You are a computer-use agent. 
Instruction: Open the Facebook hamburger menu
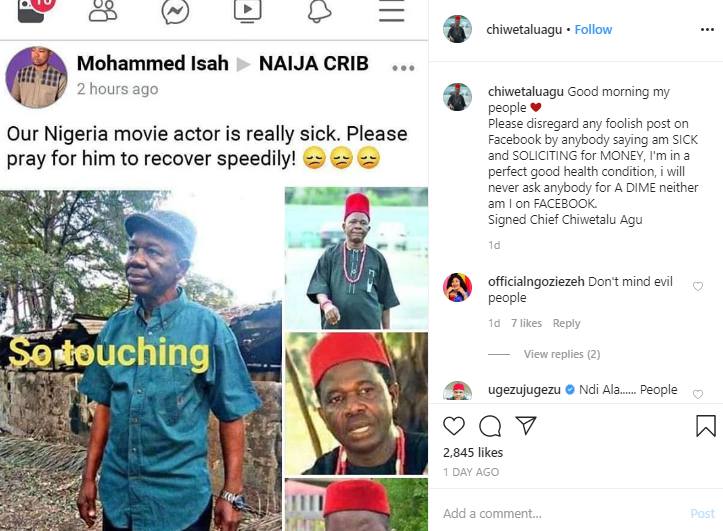pyautogui.click(x=391, y=11)
